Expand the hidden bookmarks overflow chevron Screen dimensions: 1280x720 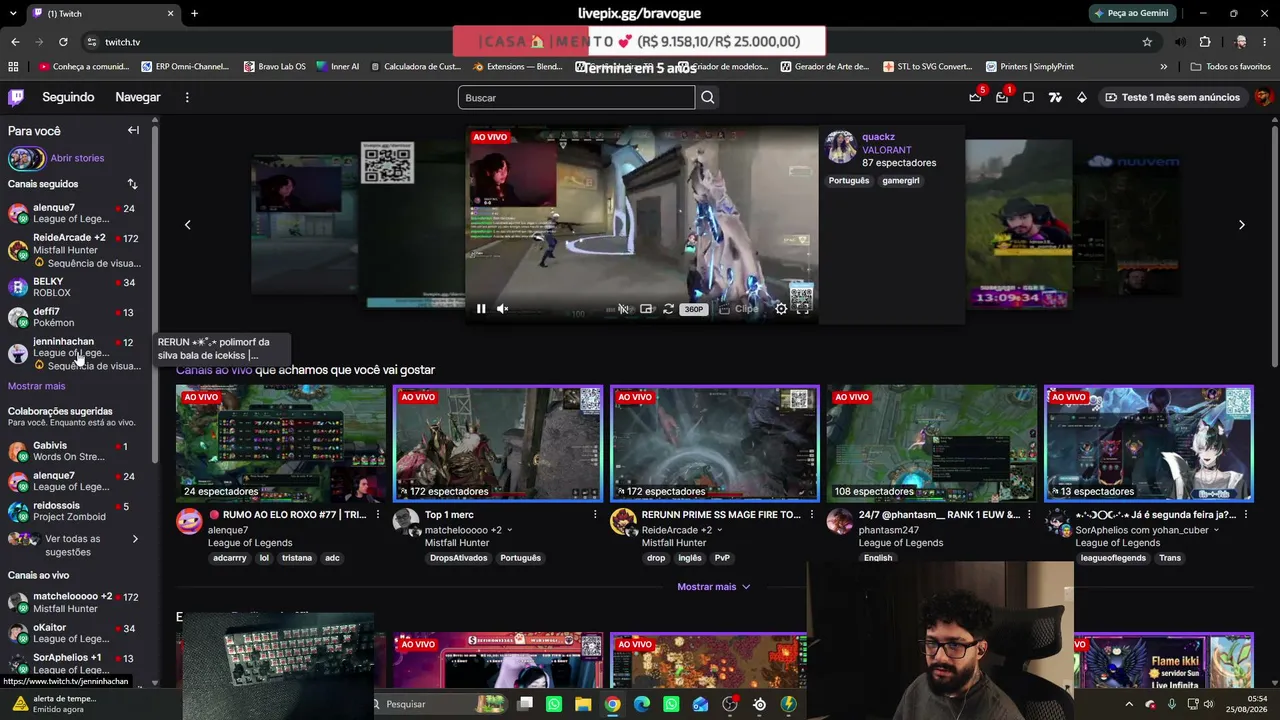[x=1163, y=67]
